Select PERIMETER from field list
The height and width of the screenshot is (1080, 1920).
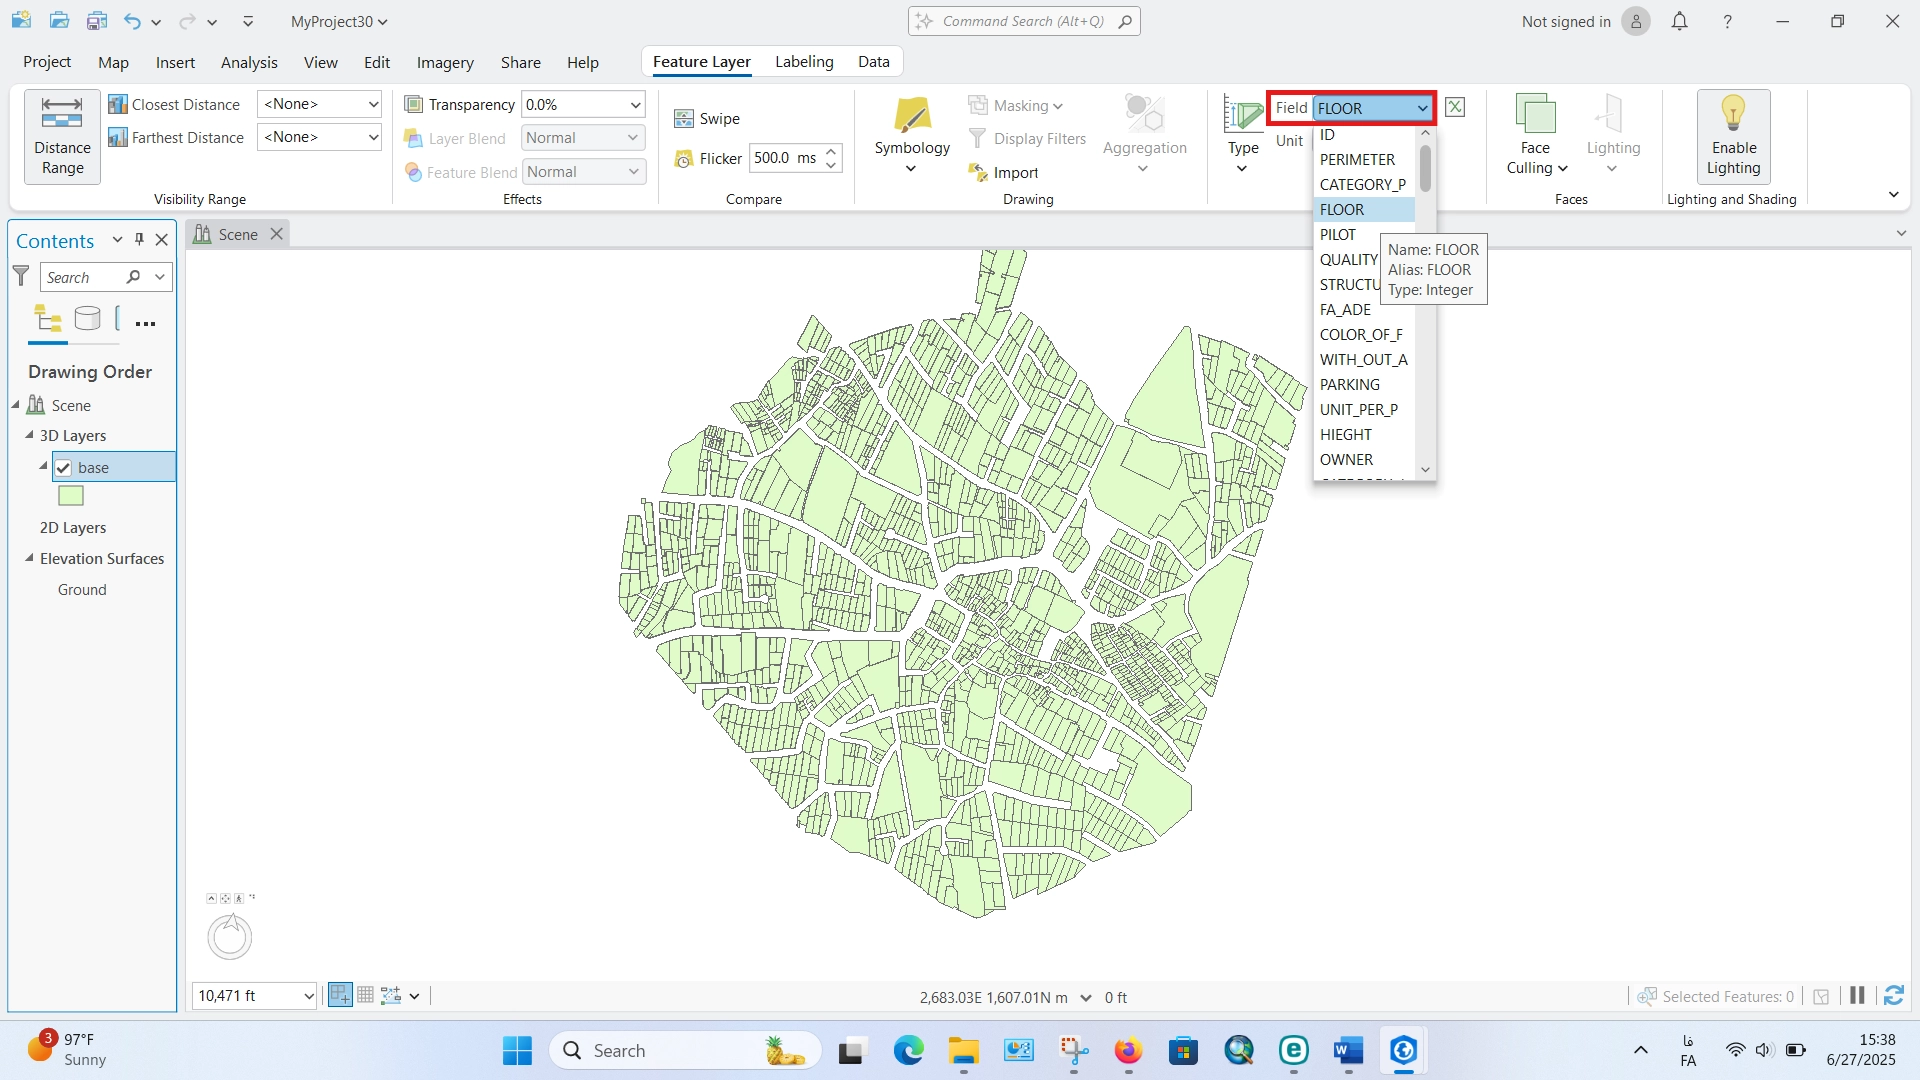point(1364,159)
